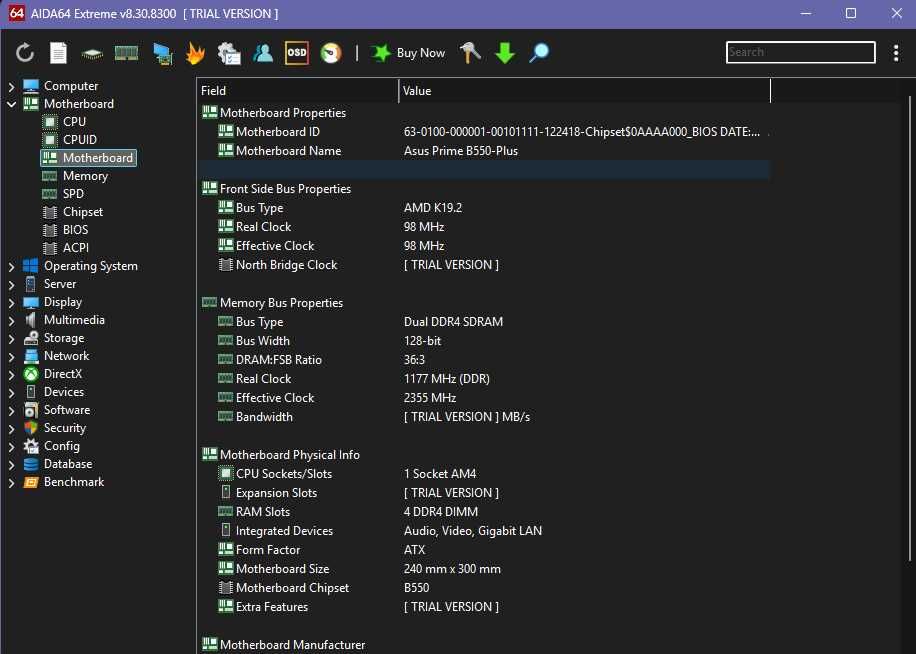Open the ACPI tree item

(76, 248)
